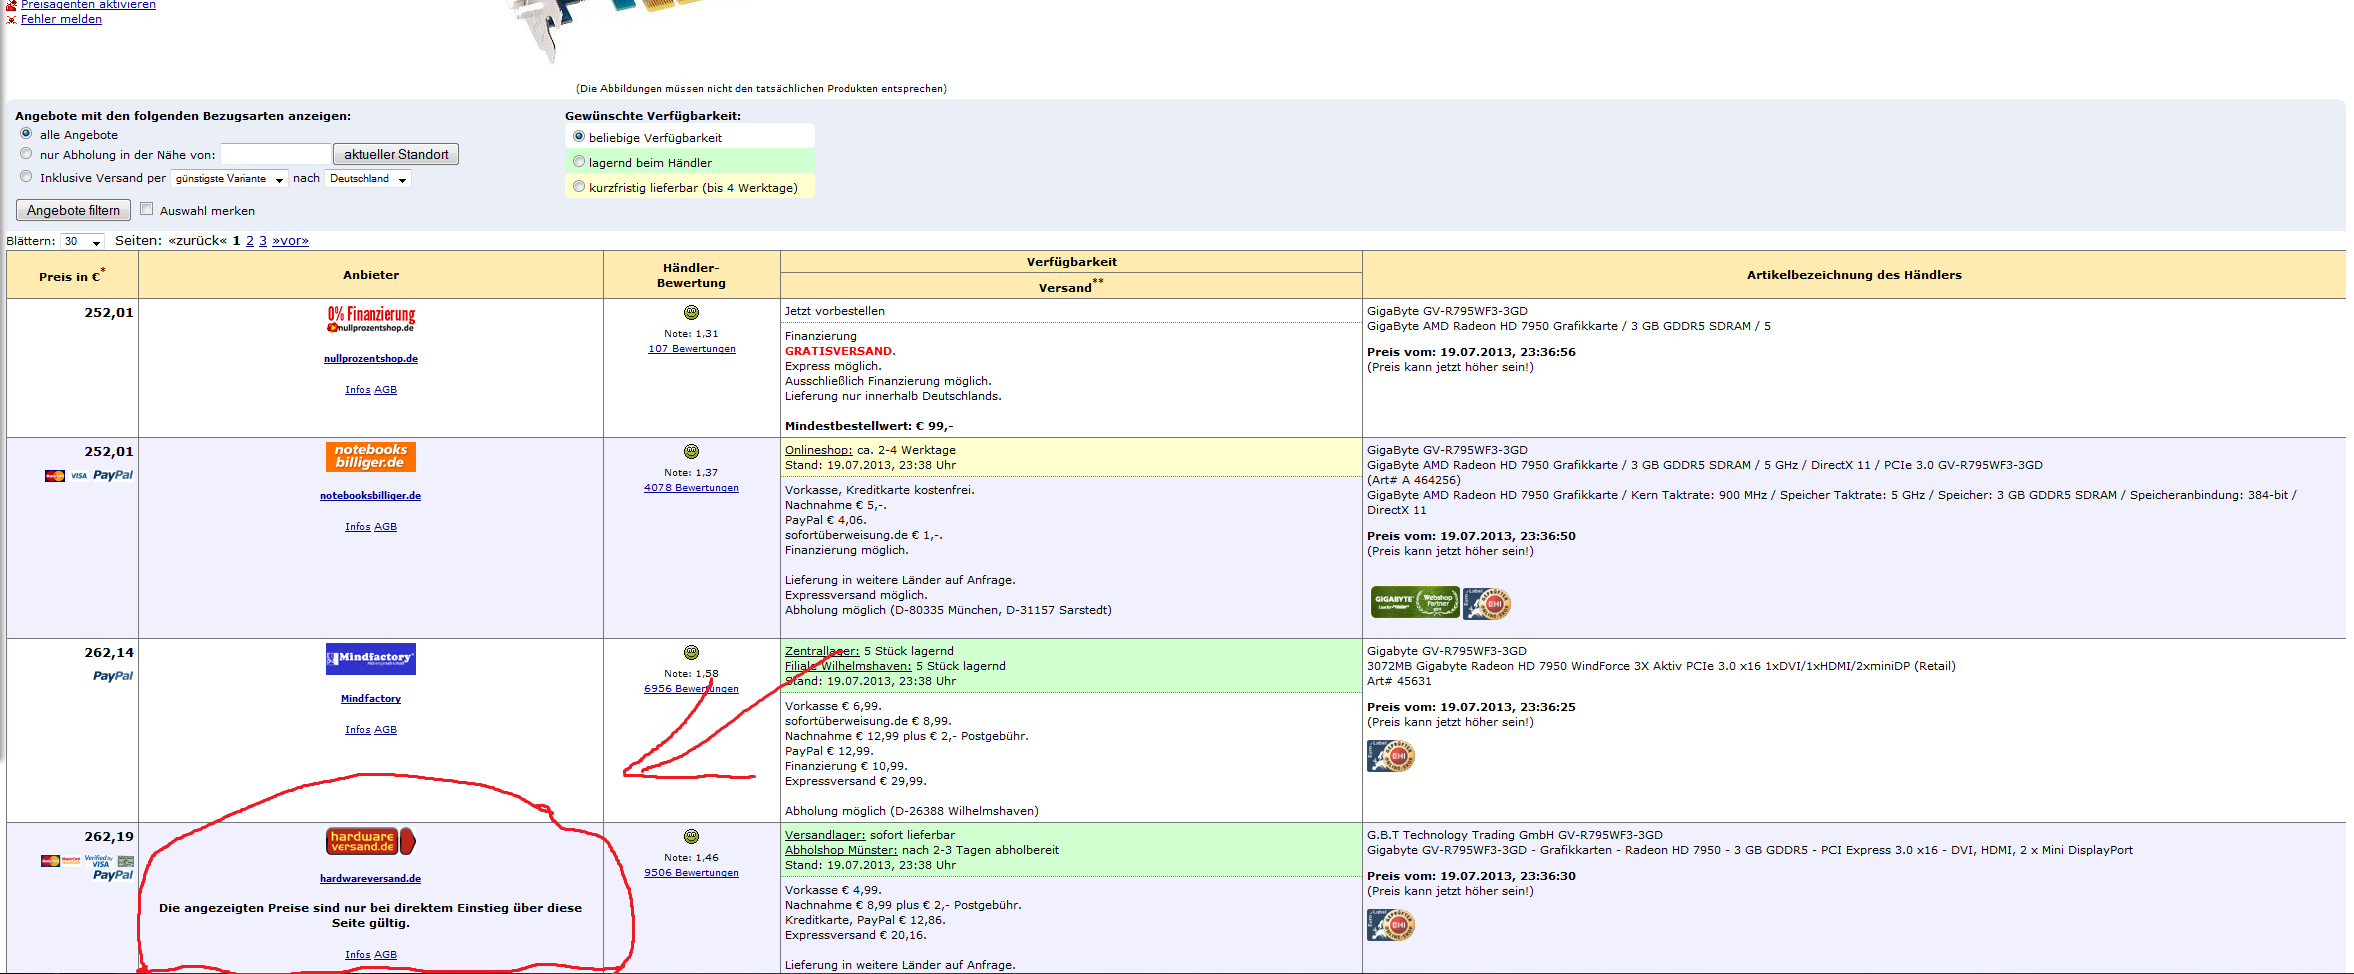The width and height of the screenshot is (2354, 974).
Task: Click the 'Fehler melden' link
Action: pos(61,19)
